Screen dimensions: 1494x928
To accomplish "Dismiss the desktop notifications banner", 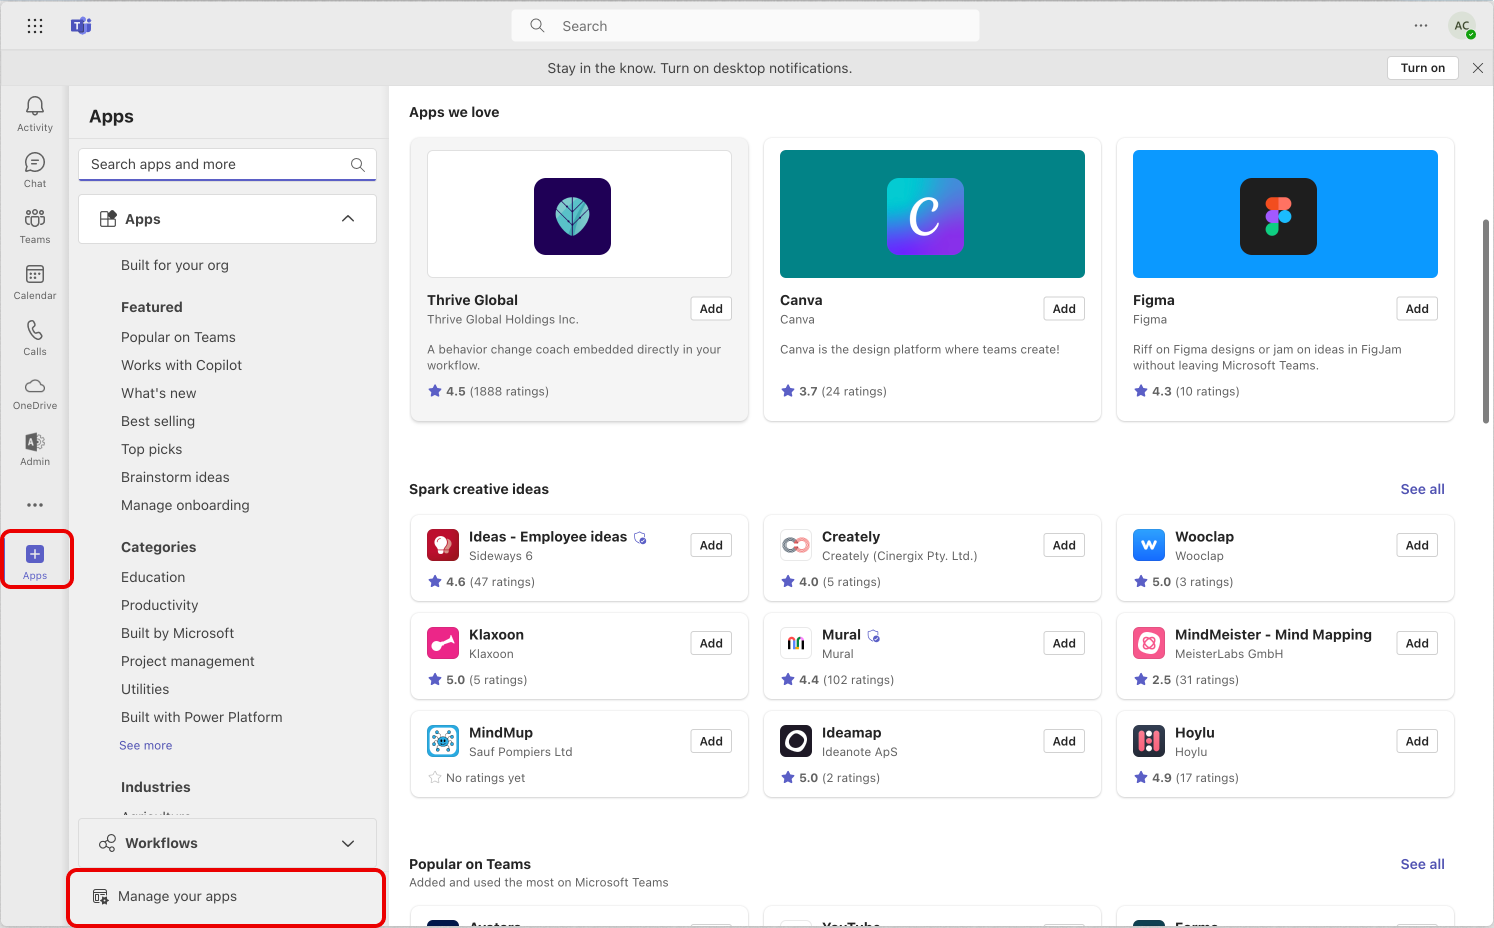I will [x=1478, y=68].
